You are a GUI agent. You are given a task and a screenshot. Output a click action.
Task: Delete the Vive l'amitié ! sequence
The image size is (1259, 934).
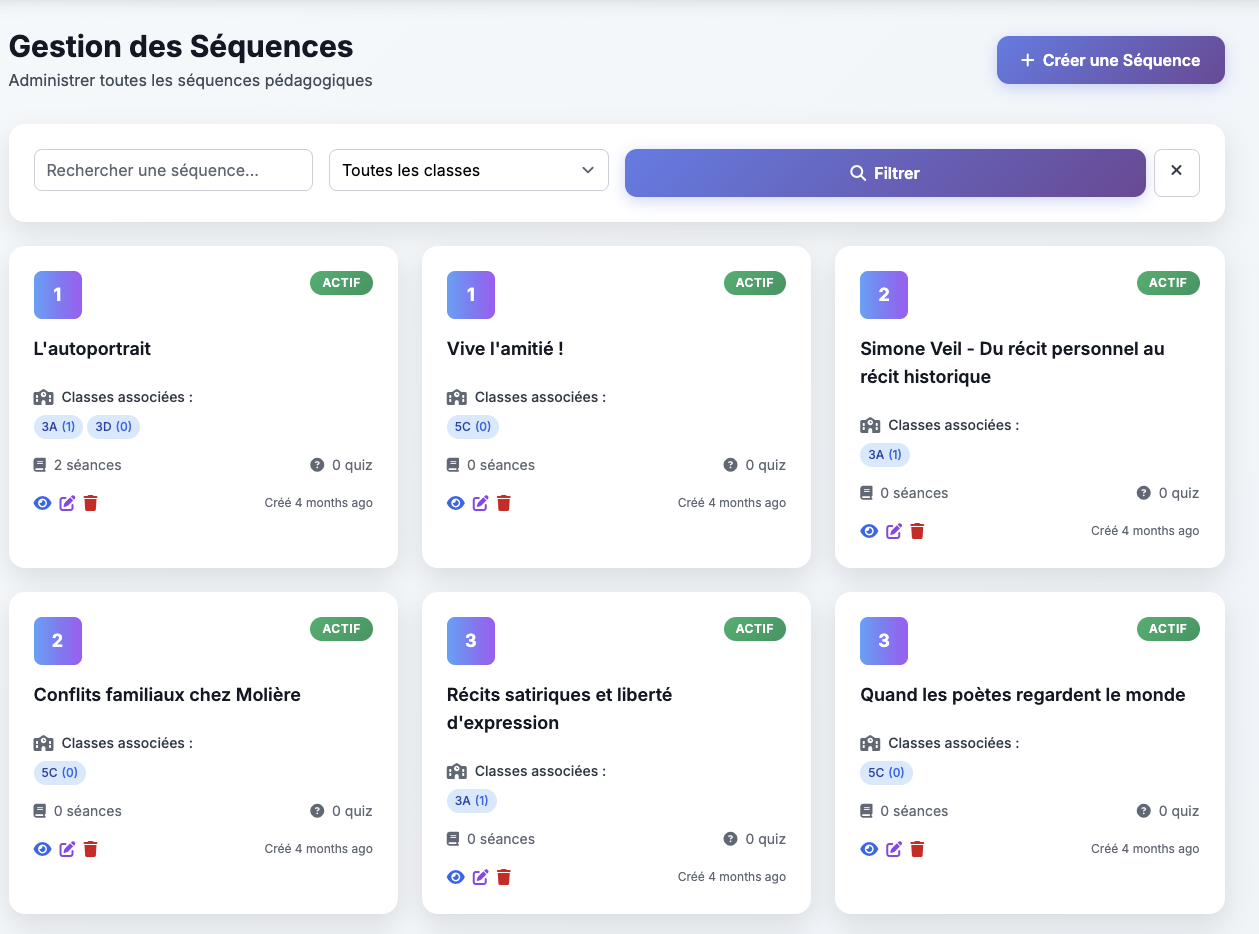pyautogui.click(x=504, y=503)
